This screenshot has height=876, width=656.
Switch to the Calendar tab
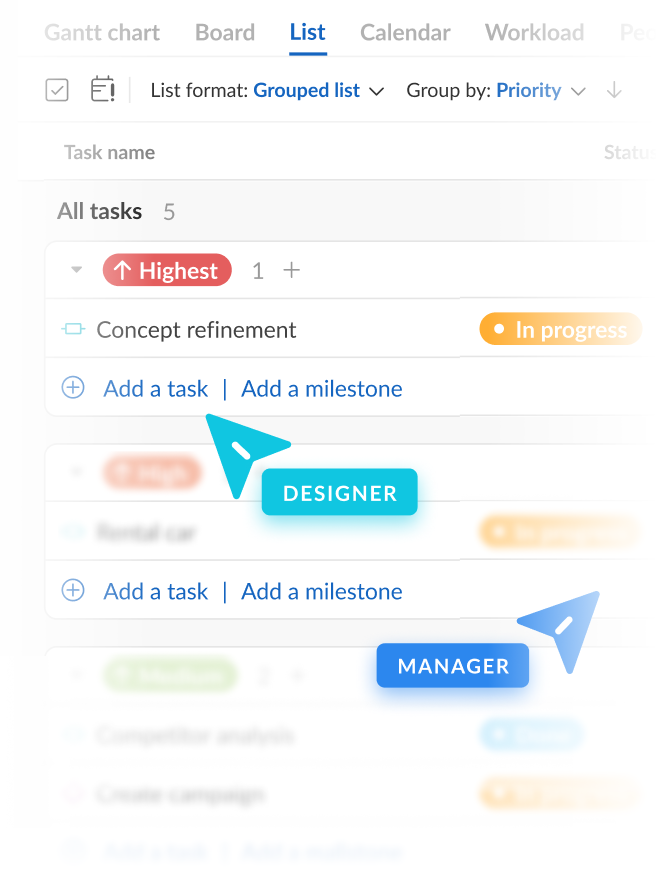pos(405,33)
